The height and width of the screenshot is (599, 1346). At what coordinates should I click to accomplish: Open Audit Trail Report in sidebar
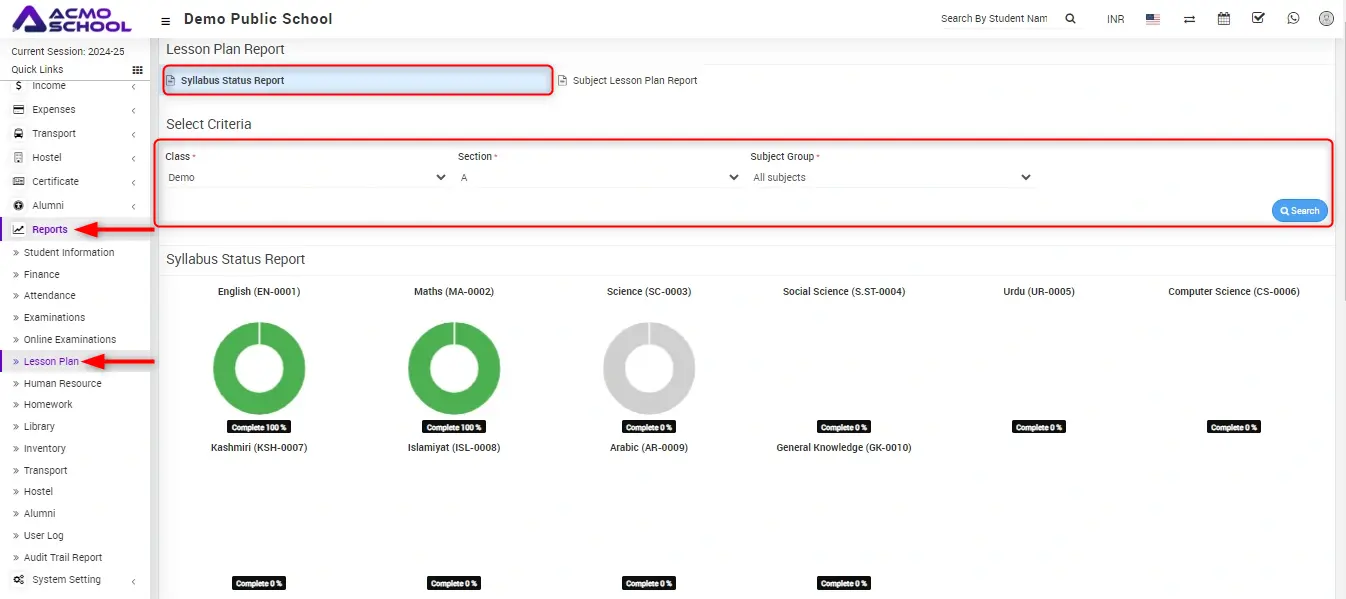click(x=63, y=558)
